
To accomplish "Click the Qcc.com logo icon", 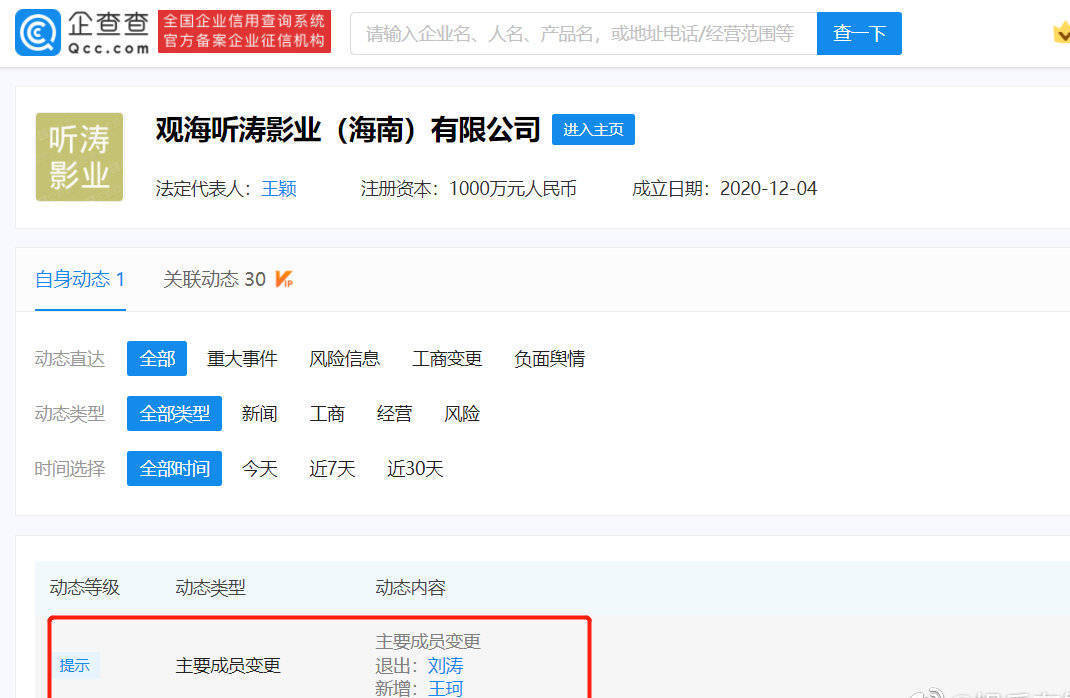I will tap(38, 32).
